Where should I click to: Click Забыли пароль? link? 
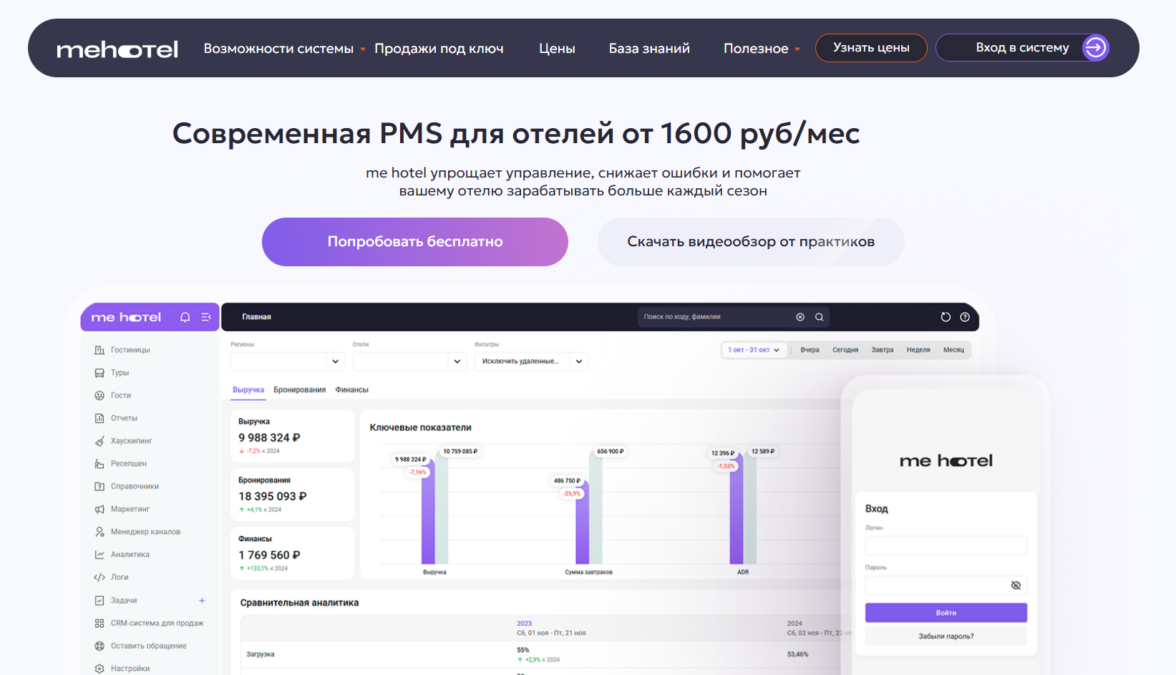pos(946,637)
